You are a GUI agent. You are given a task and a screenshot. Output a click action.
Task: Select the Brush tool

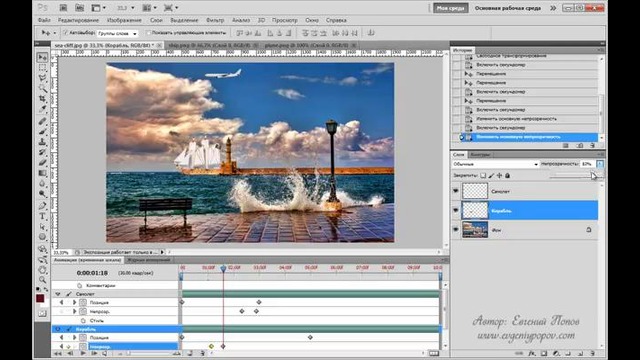(x=42, y=132)
